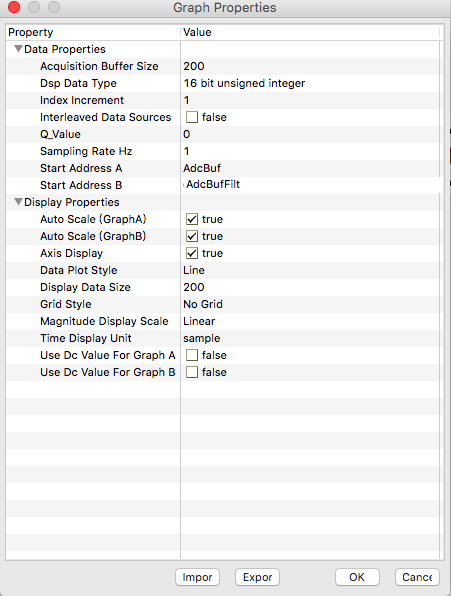This screenshot has width=451, height=596.
Task: Confirm with the OK button
Action: tap(357, 577)
